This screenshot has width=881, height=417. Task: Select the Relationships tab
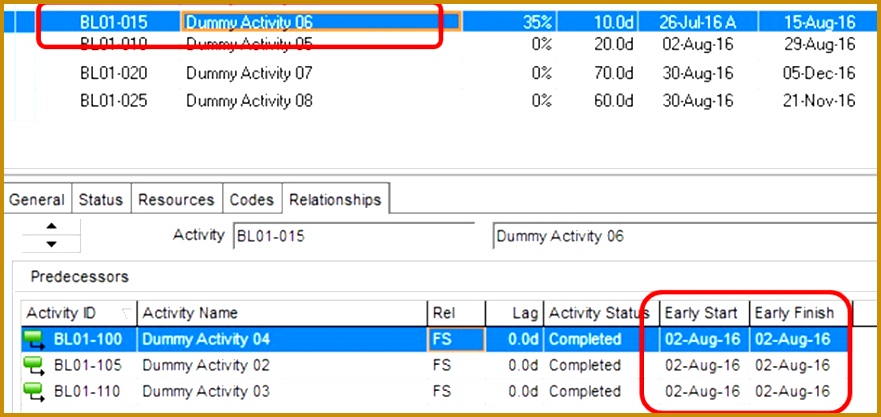[335, 200]
